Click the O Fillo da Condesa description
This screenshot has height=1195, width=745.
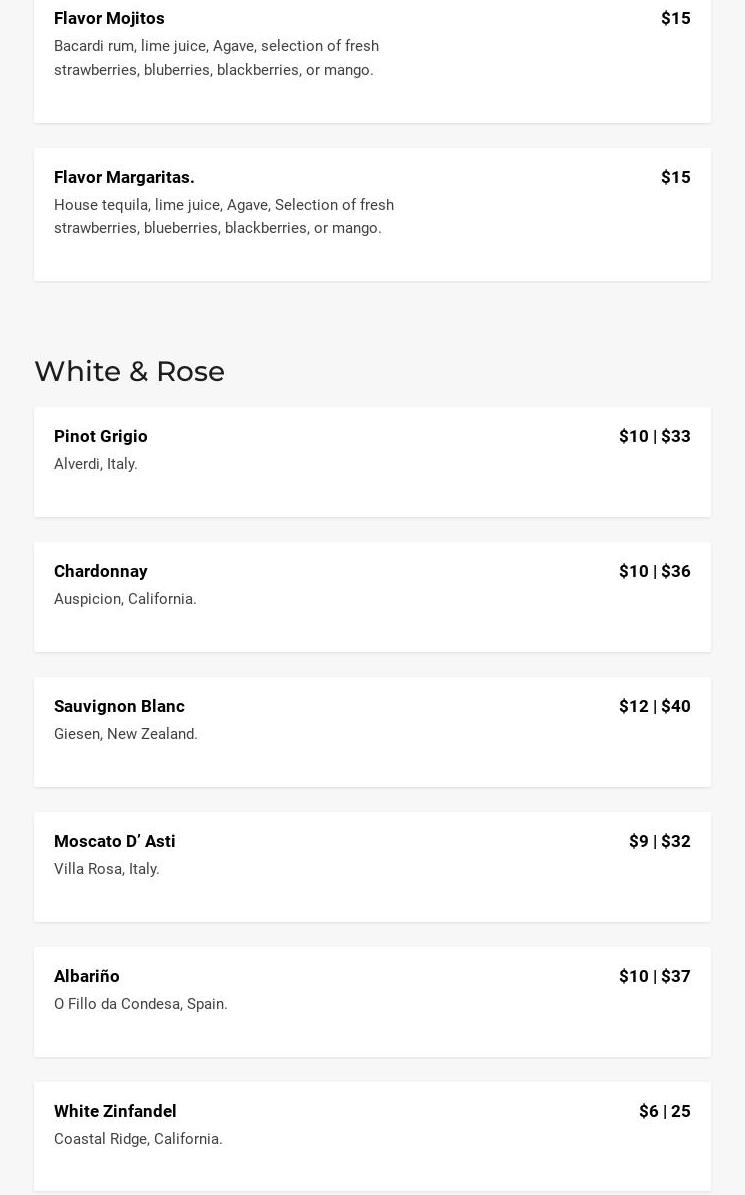pyautogui.click(x=141, y=1004)
